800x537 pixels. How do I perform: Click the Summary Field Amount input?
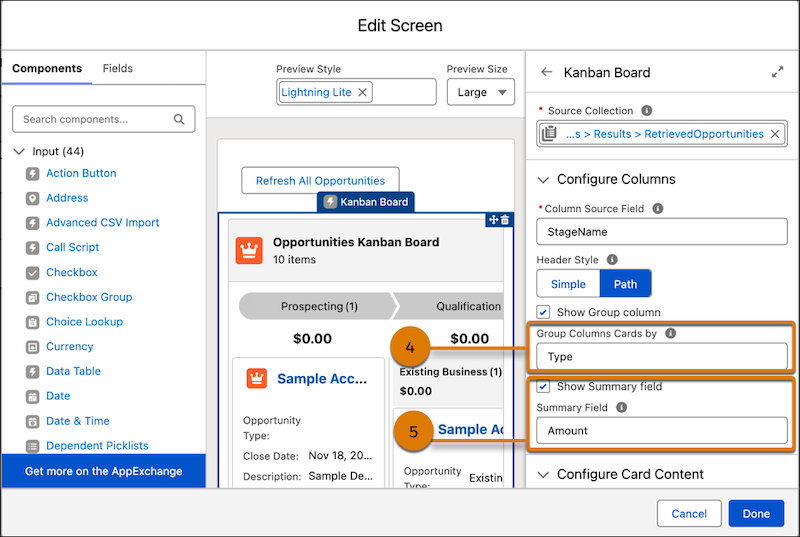click(x=662, y=430)
